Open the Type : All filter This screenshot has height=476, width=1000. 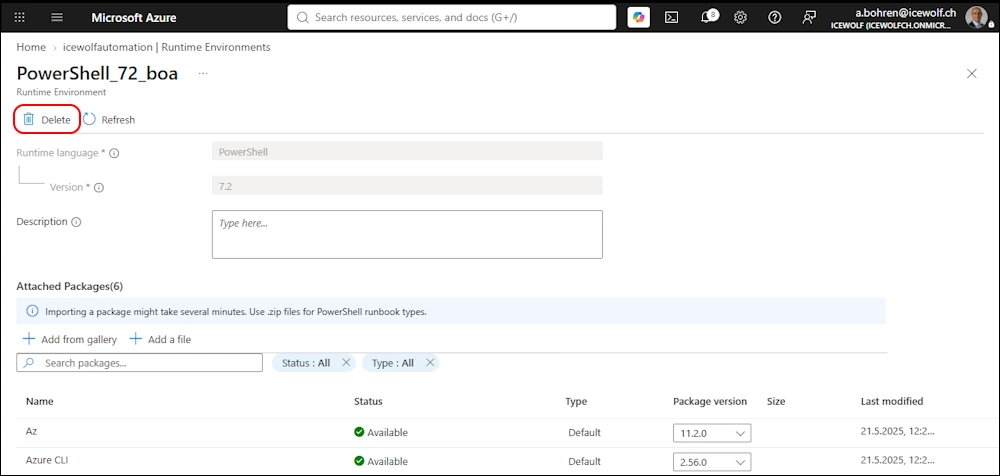coord(393,363)
